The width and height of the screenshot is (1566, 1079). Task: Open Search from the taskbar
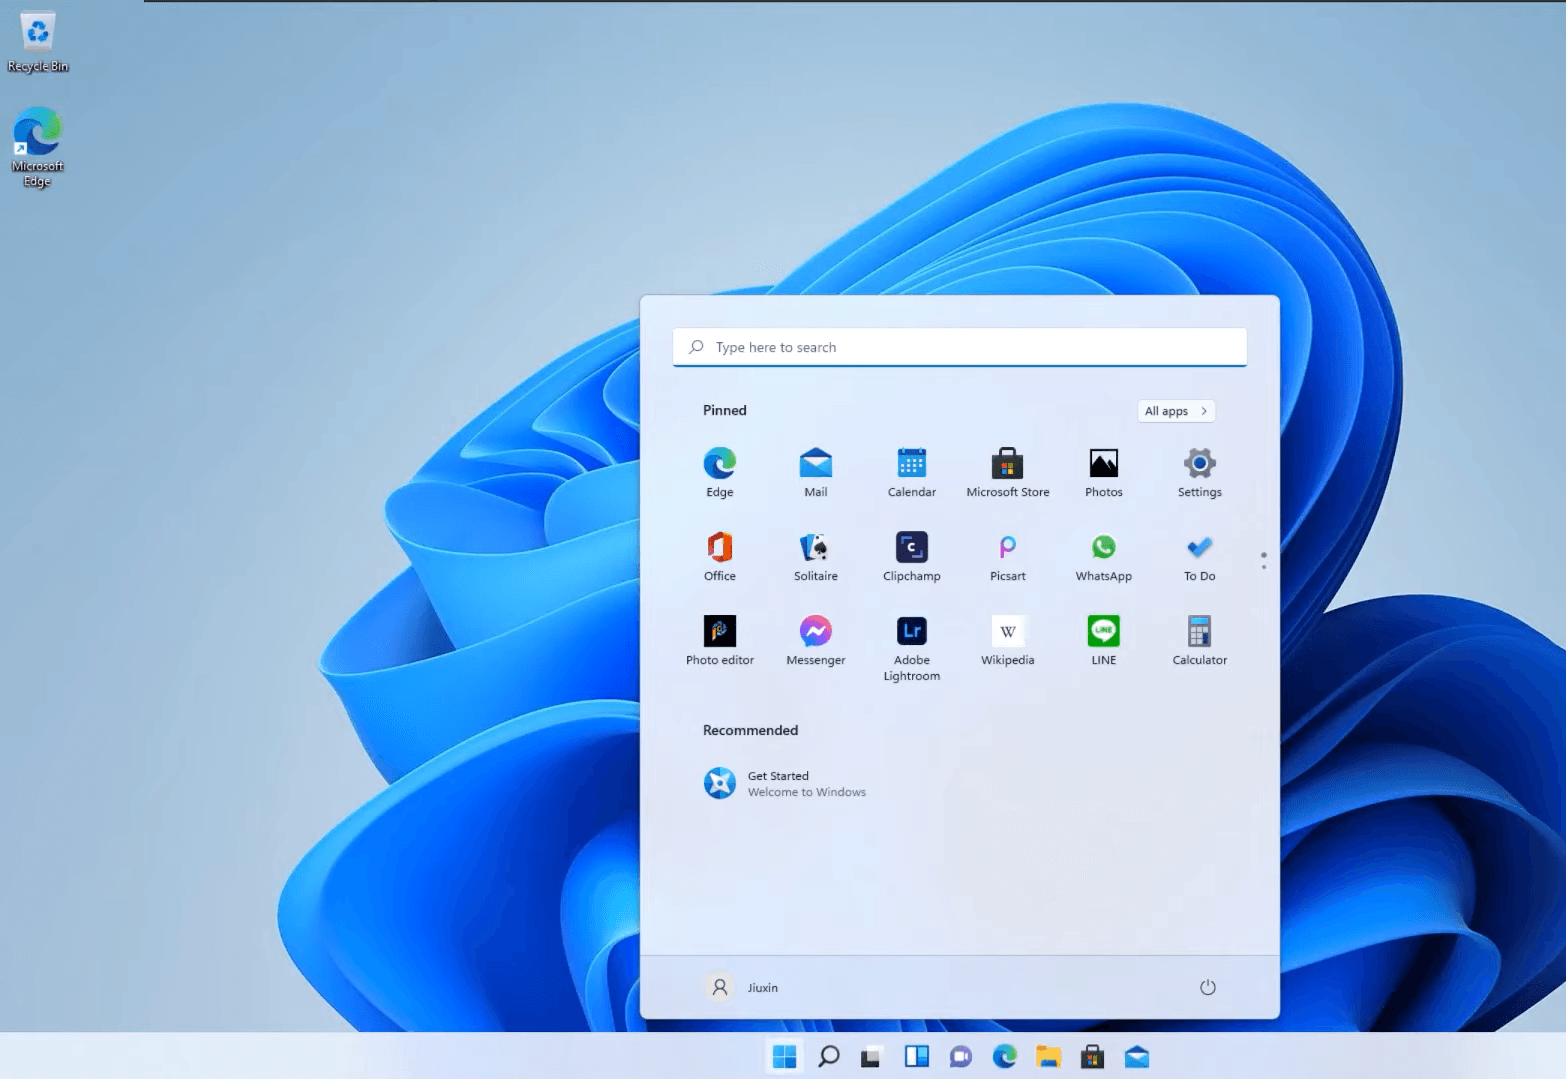[x=828, y=1056]
